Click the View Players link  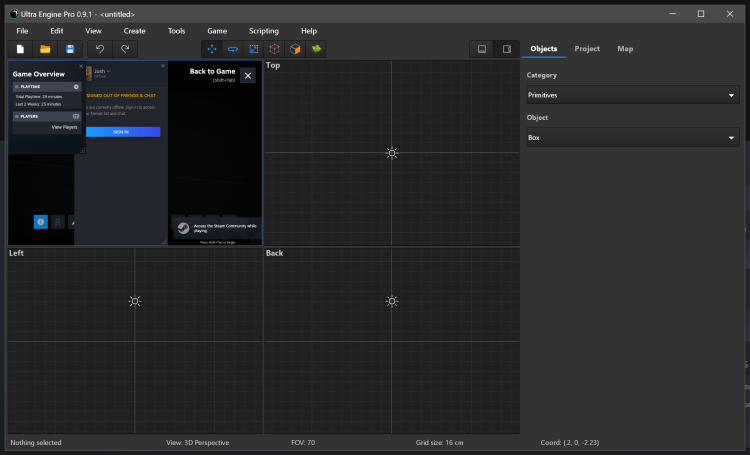tap(64, 127)
